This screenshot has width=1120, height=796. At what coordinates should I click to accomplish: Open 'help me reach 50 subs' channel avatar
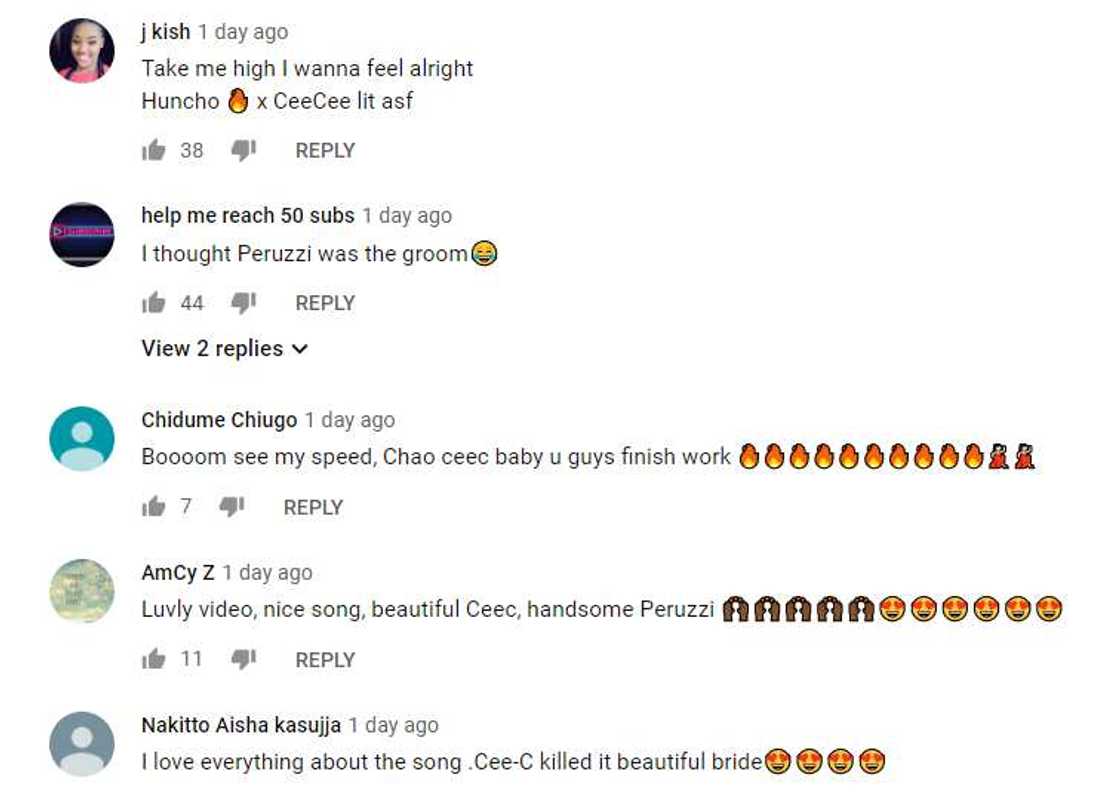82,235
